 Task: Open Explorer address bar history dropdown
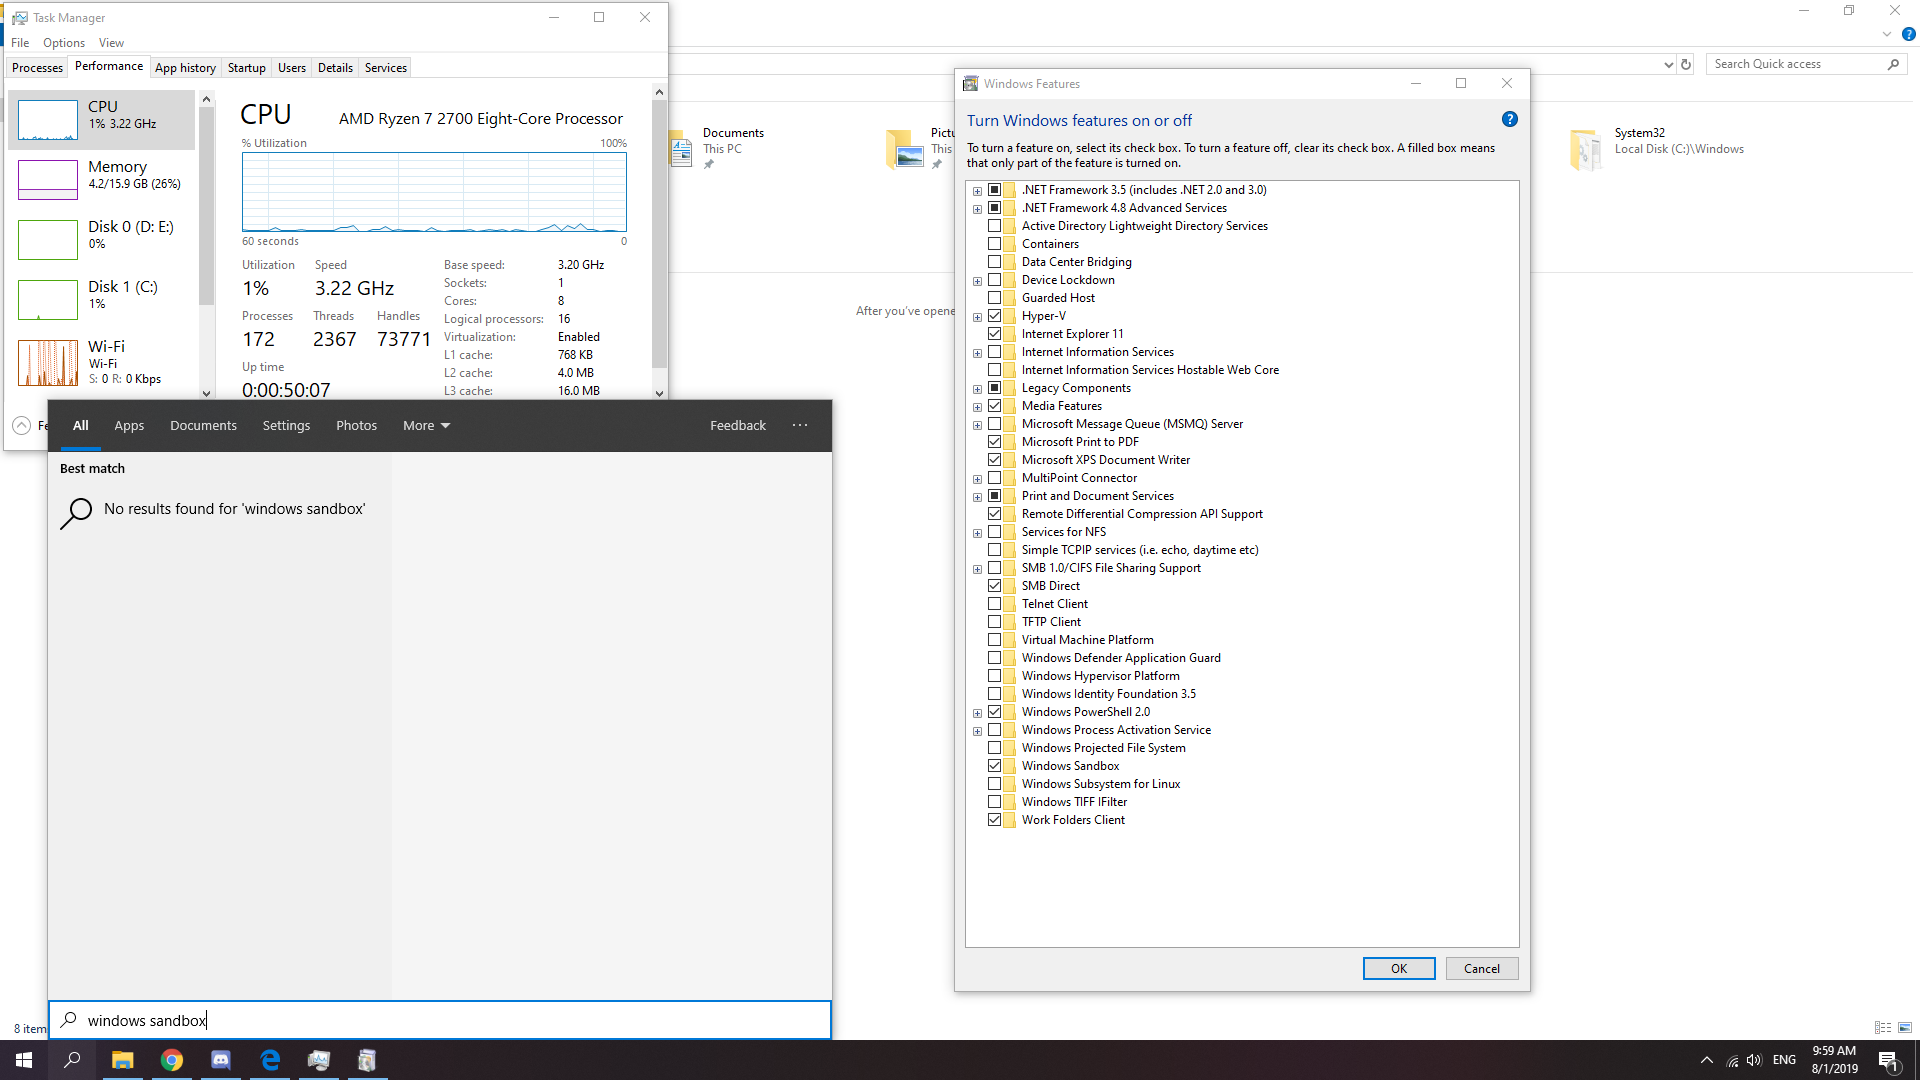click(1668, 64)
